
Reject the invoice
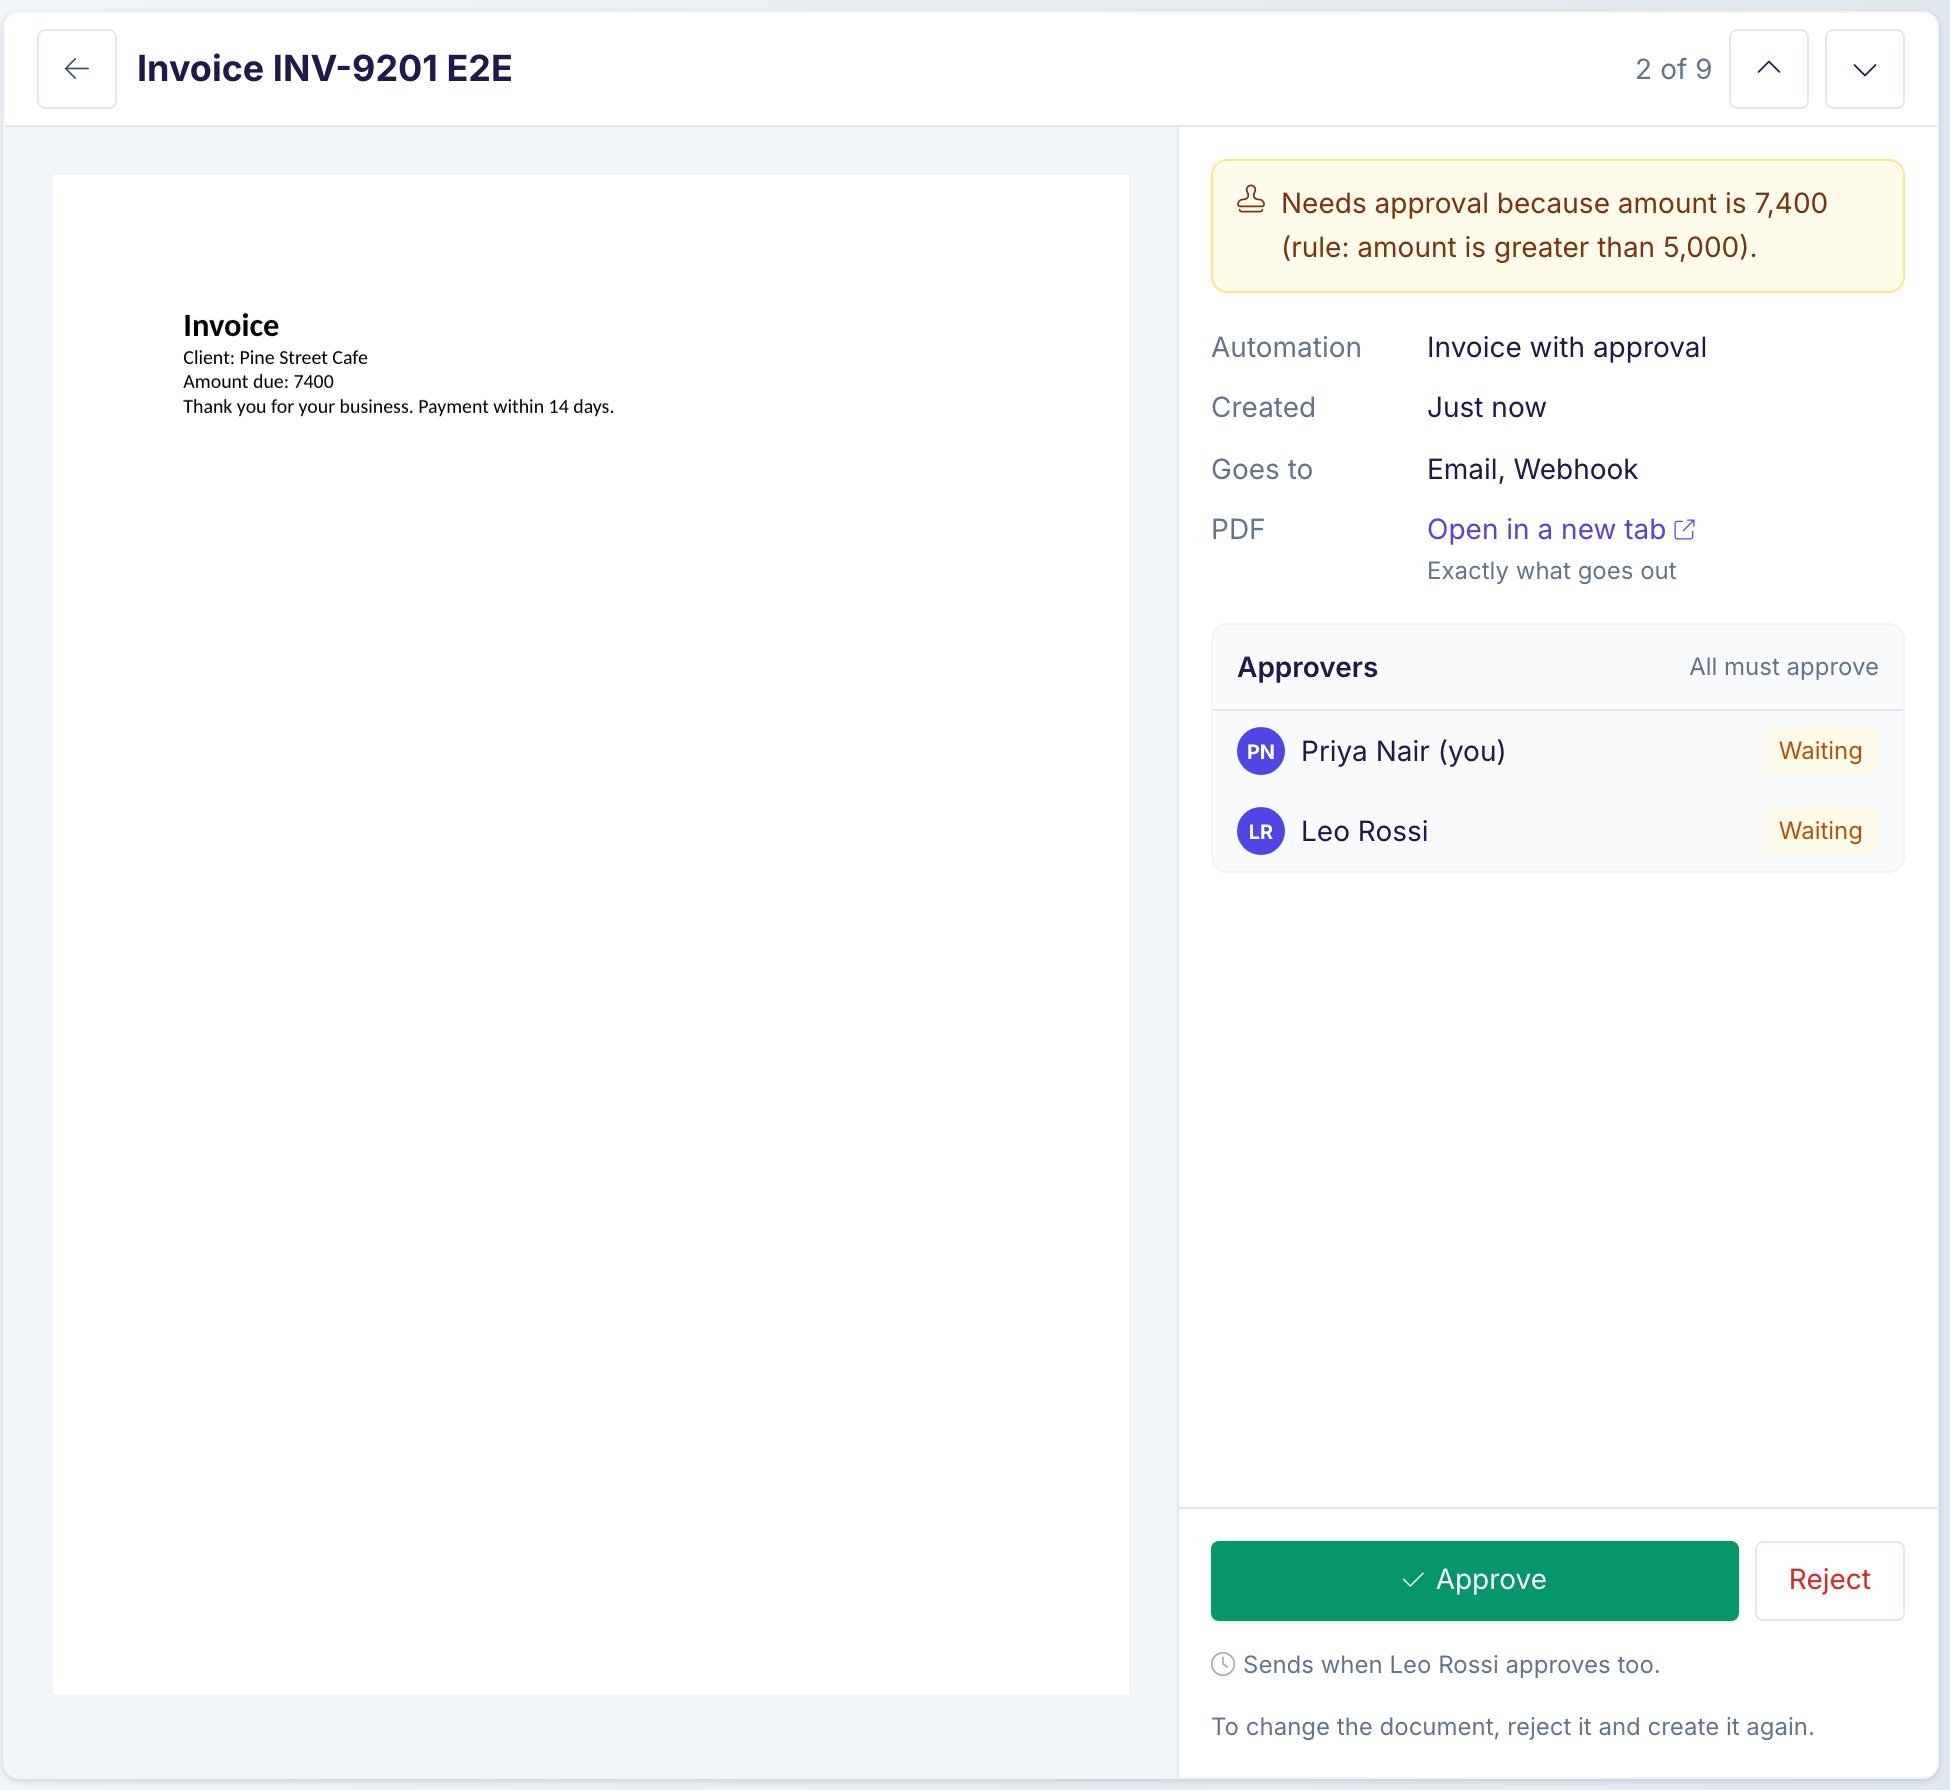click(1829, 1580)
